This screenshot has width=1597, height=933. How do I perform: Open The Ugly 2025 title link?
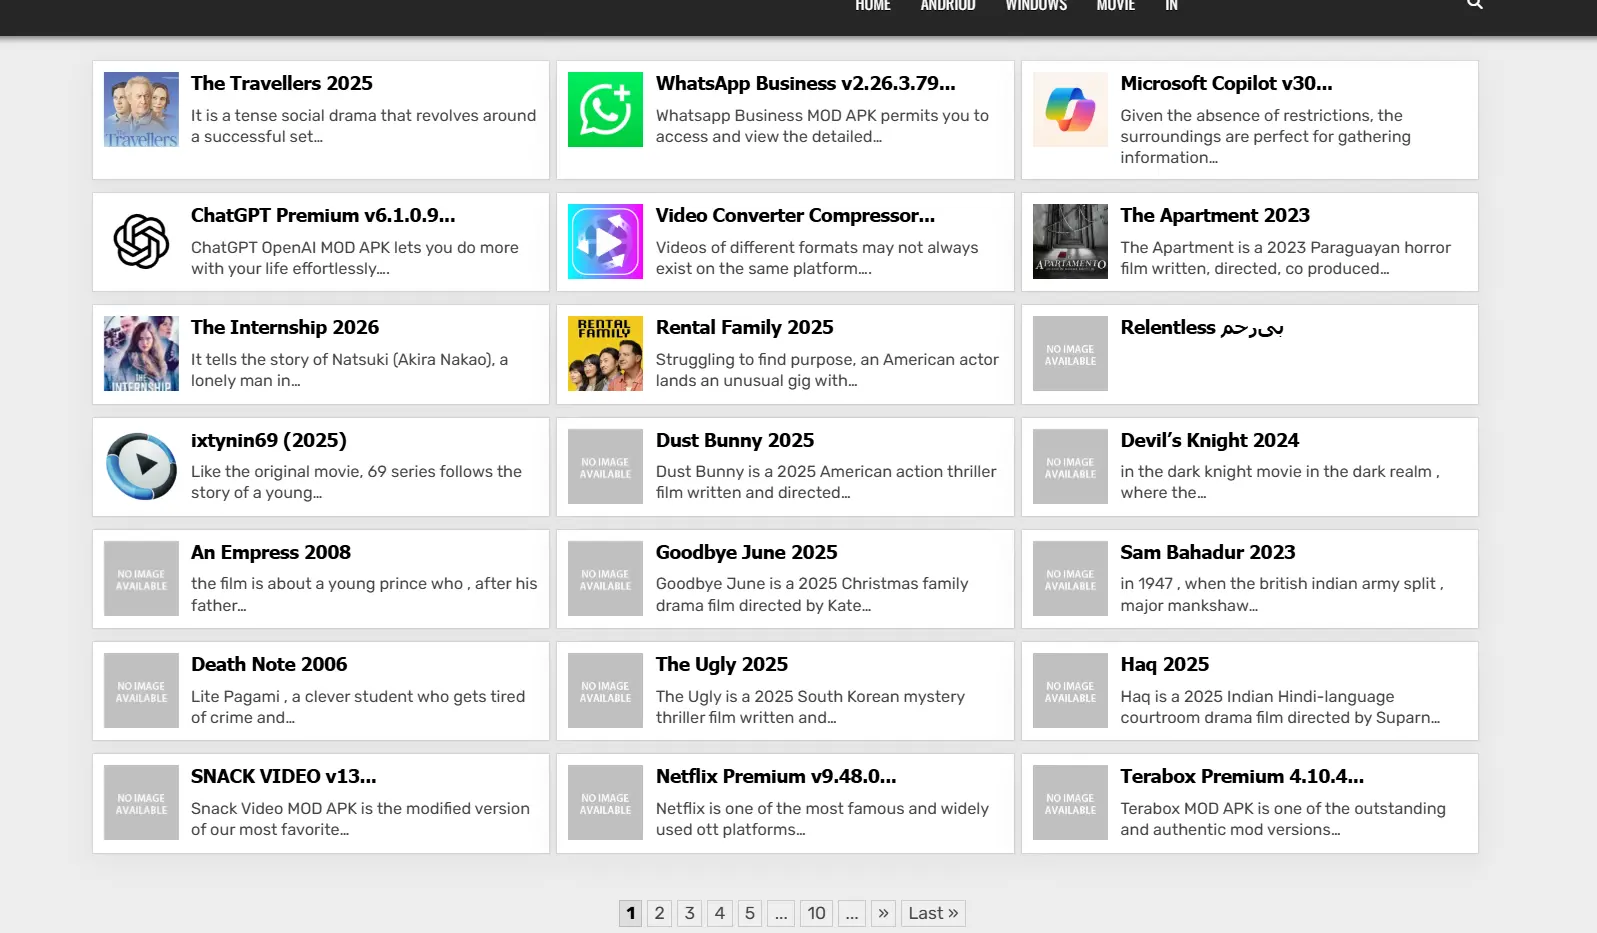pos(721,664)
